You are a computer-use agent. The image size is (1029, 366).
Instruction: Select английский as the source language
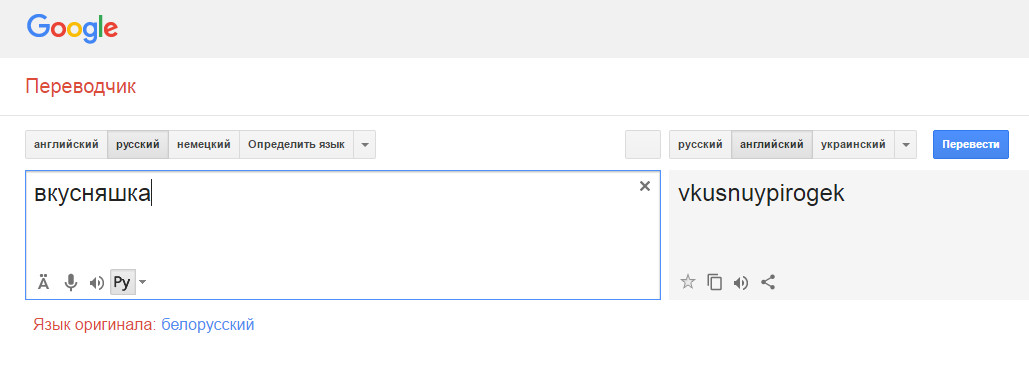pyautogui.click(x=66, y=144)
